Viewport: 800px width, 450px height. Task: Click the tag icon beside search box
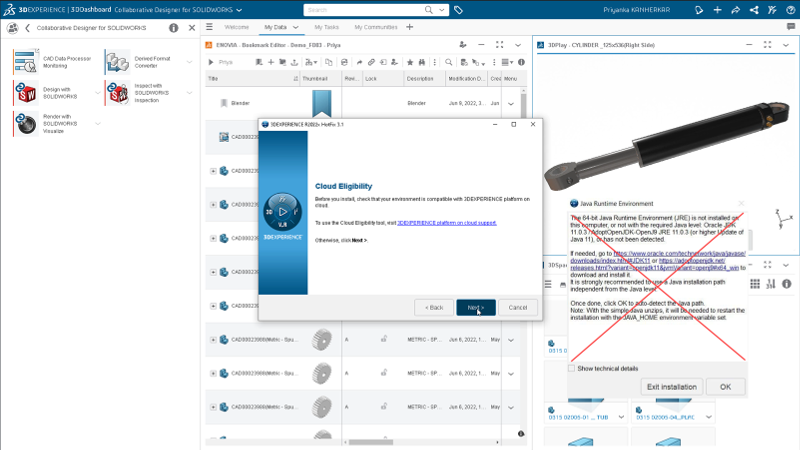coord(458,10)
